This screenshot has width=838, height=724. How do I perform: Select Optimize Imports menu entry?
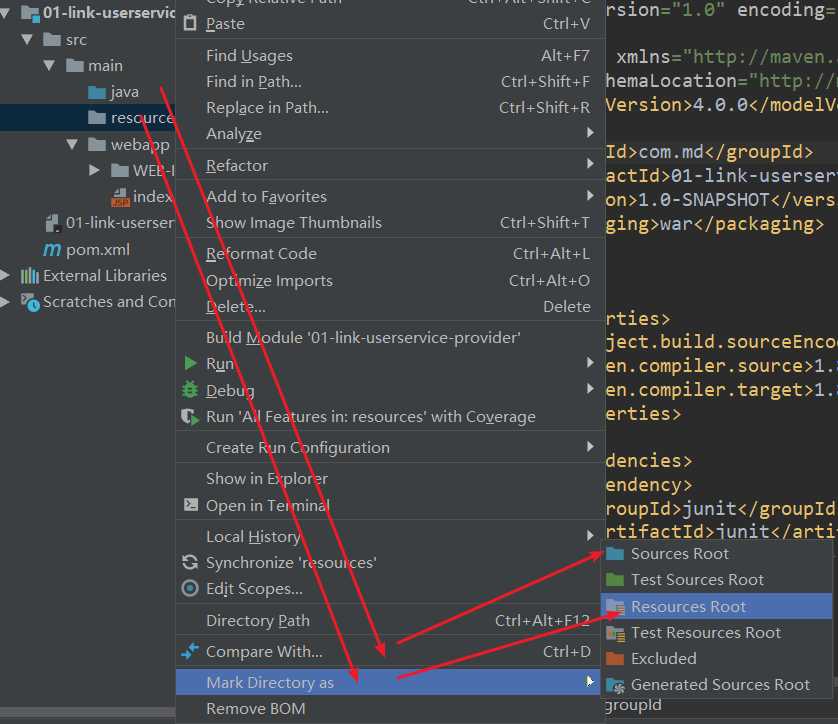[390, 281]
